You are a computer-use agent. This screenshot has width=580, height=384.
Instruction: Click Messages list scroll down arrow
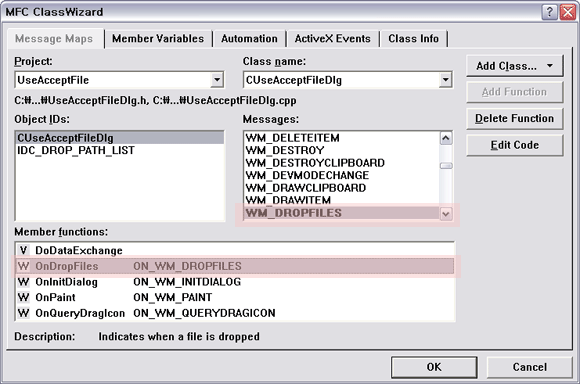[446, 213]
